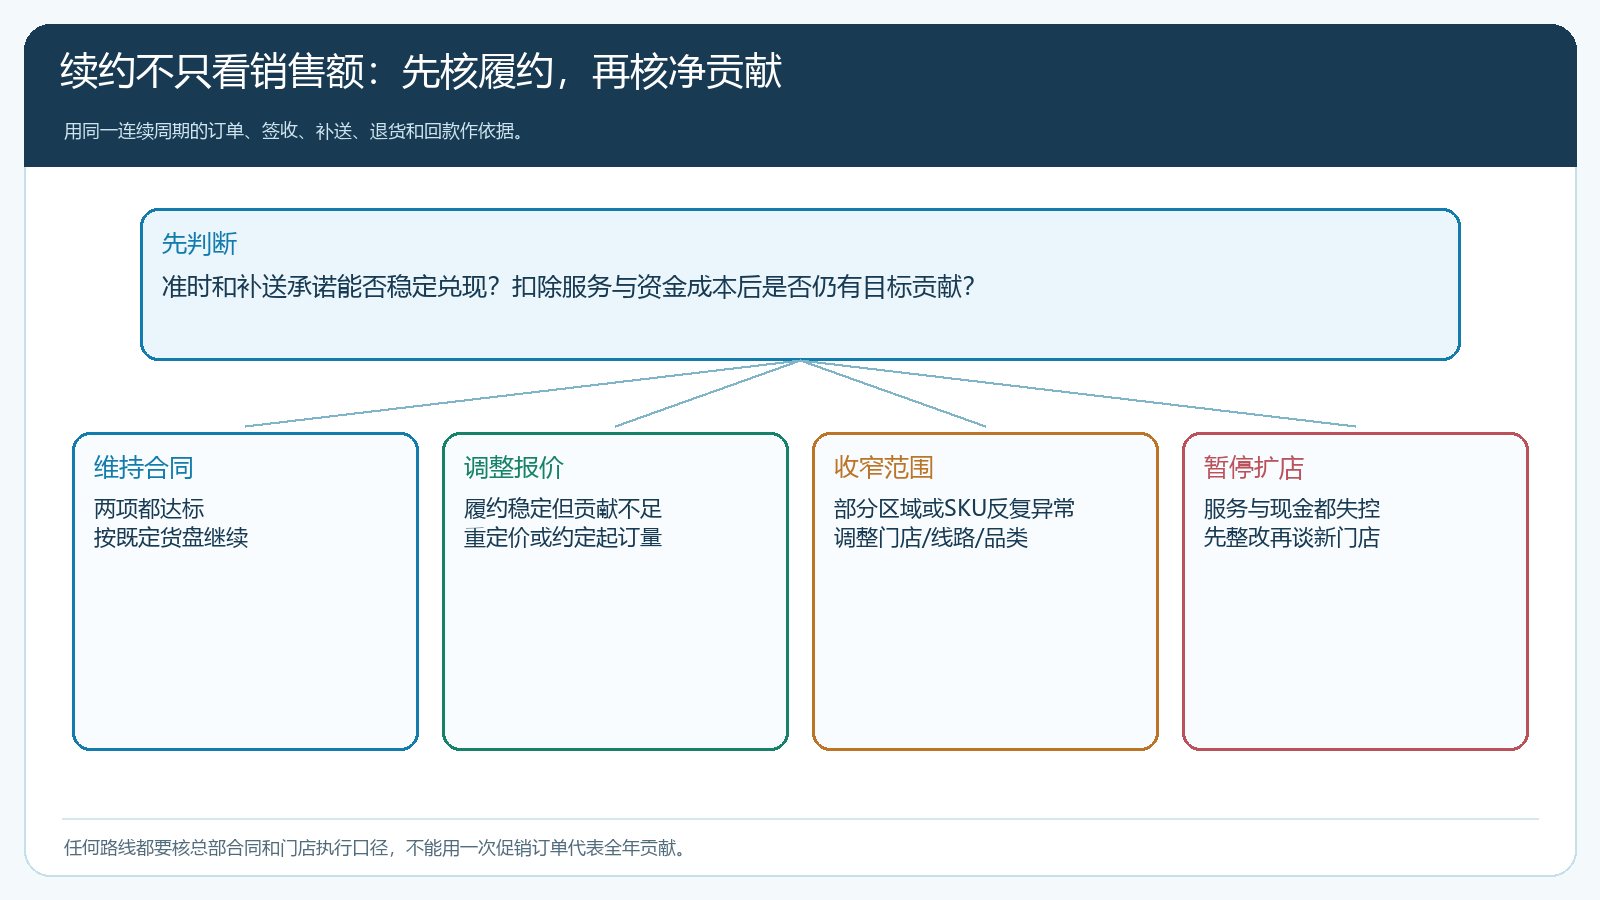Image resolution: width=1600 pixels, height=900 pixels.
Task: Click the "先判断" heading
Action: click(x=200, y=244)
